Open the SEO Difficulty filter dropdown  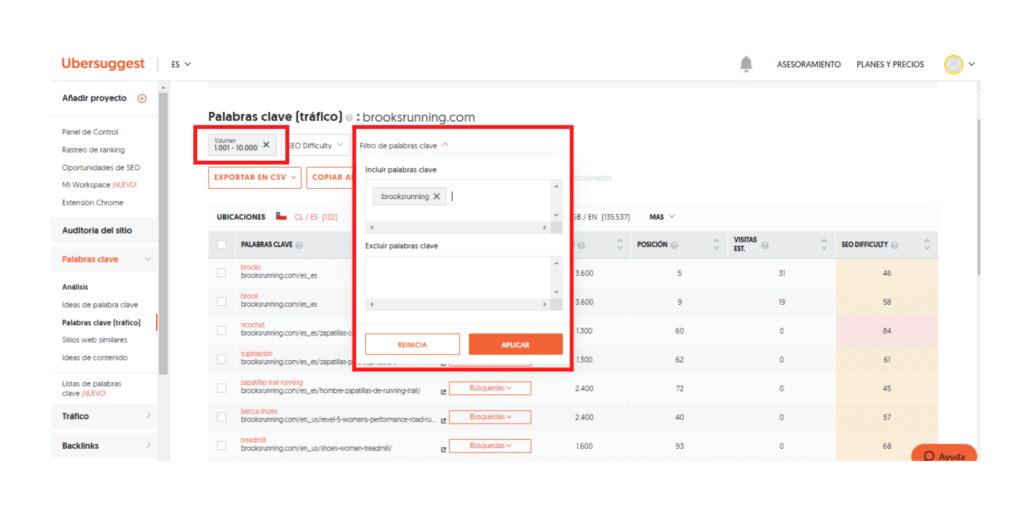315,145
